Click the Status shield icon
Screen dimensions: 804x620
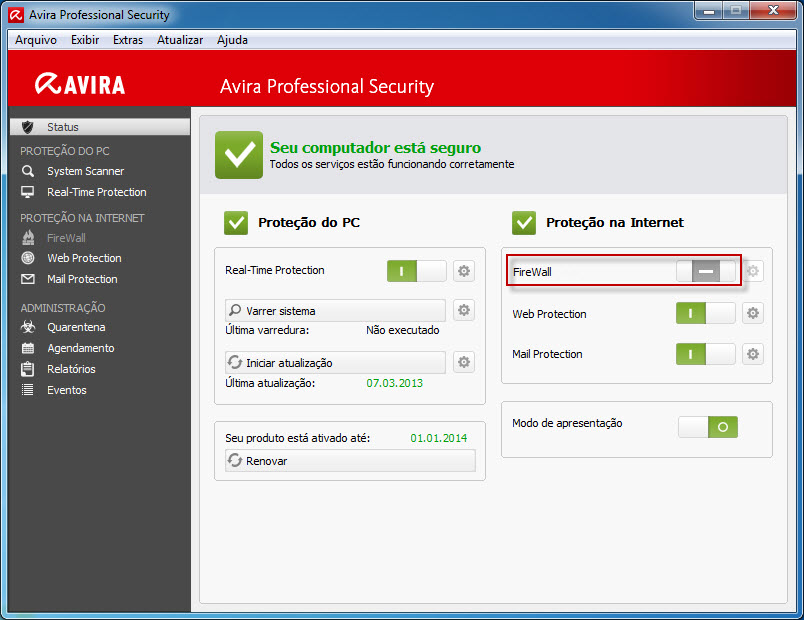pos(28,127)
